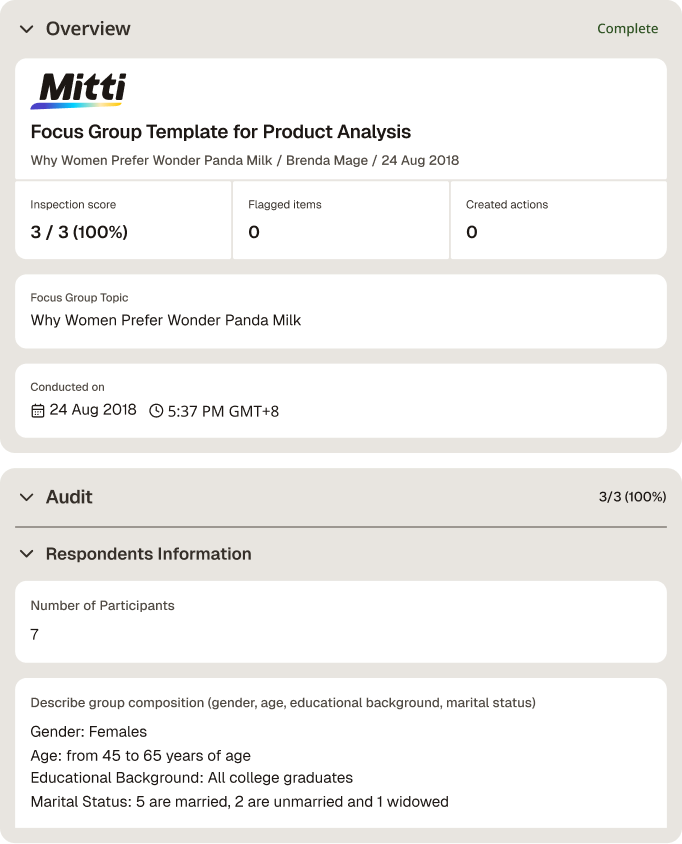This screenshot has height=844, width=682.
Task: Click the Number of Participants label
Action: point(102,606)
